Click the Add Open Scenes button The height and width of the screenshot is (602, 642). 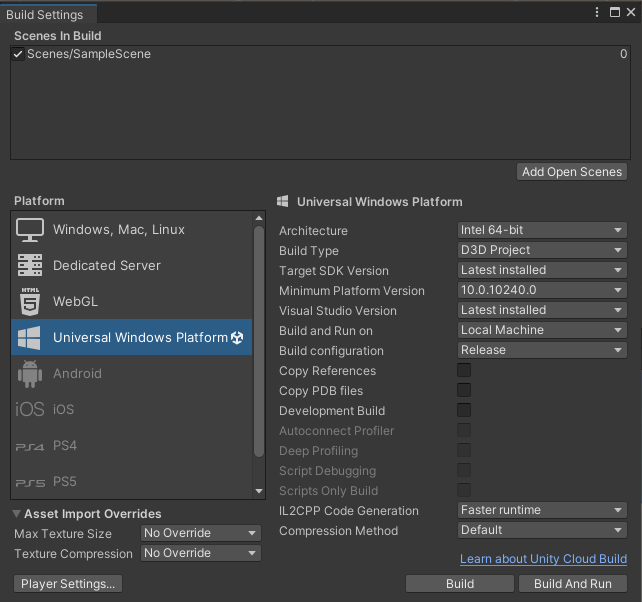click(572, 172)
